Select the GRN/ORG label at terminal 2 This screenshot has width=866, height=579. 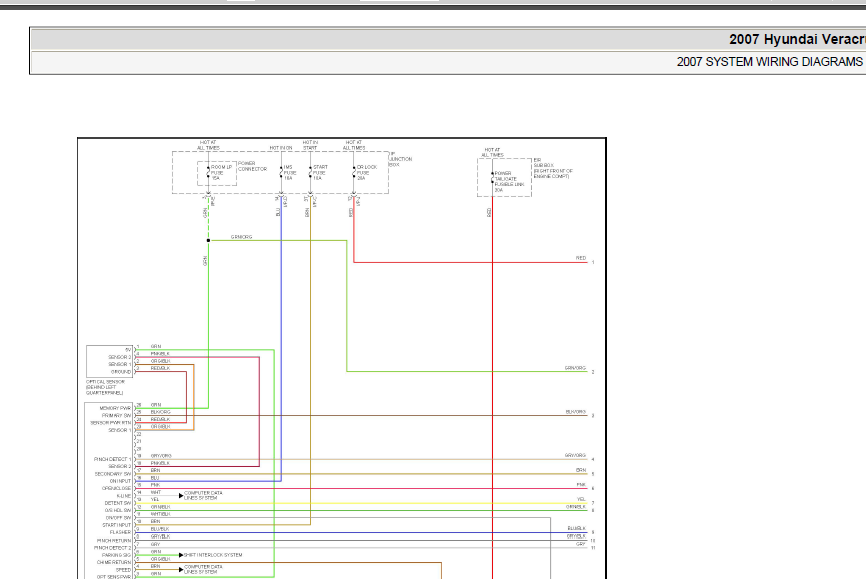(x=575, y=367)
